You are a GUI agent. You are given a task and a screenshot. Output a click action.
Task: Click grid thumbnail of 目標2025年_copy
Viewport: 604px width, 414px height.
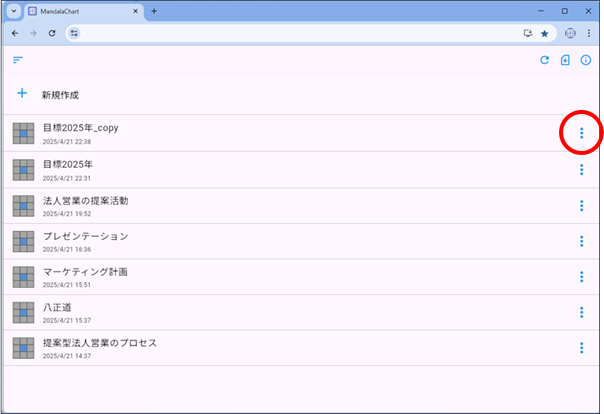pos(23,133)
